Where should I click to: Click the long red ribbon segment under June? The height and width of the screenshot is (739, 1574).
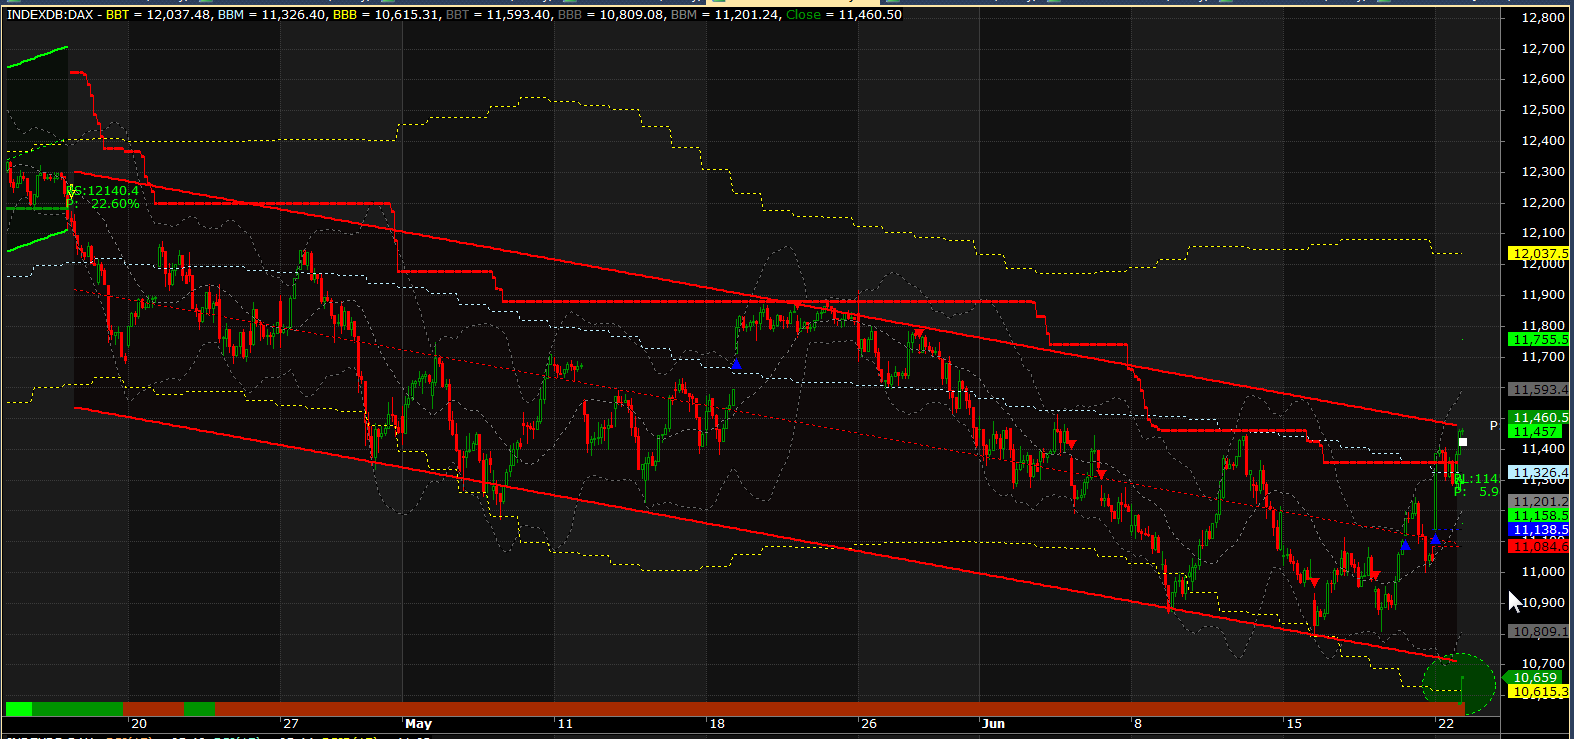840,709
